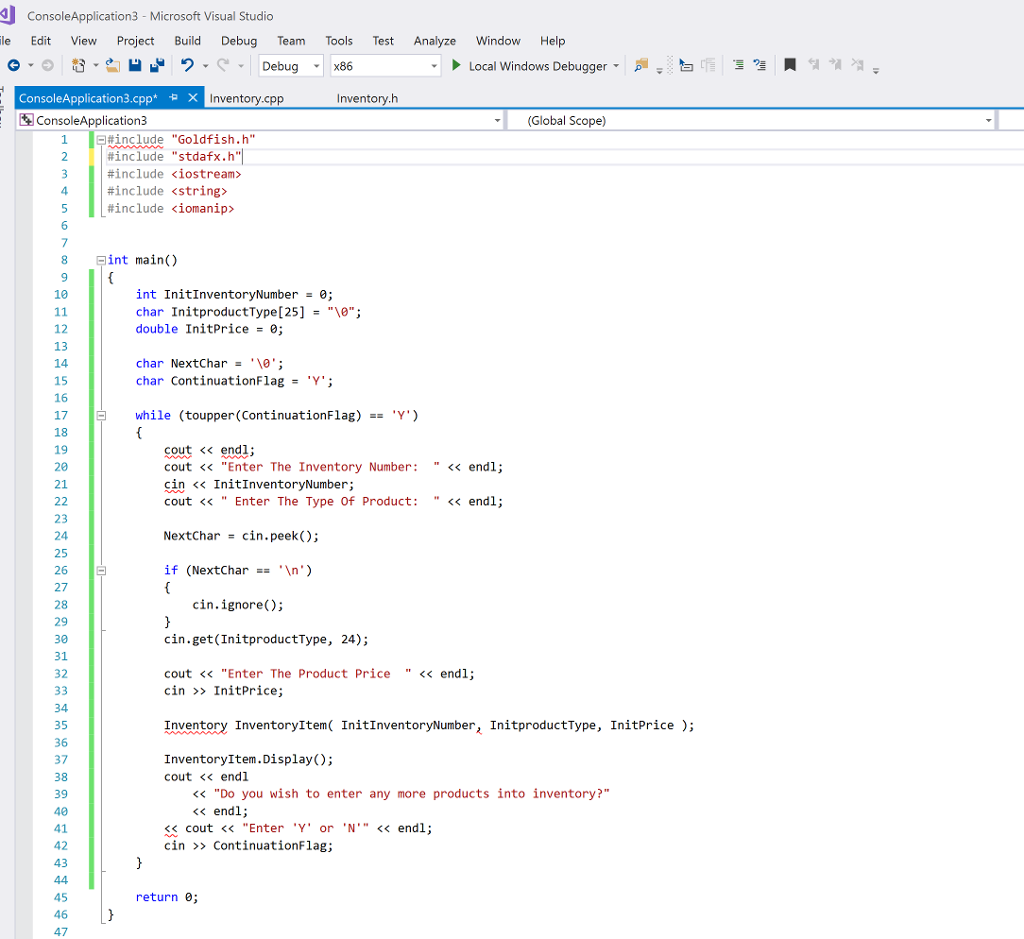Open the Project menu
The image size is (1024, 939).
pyautogui.click(x=136, y=40)
